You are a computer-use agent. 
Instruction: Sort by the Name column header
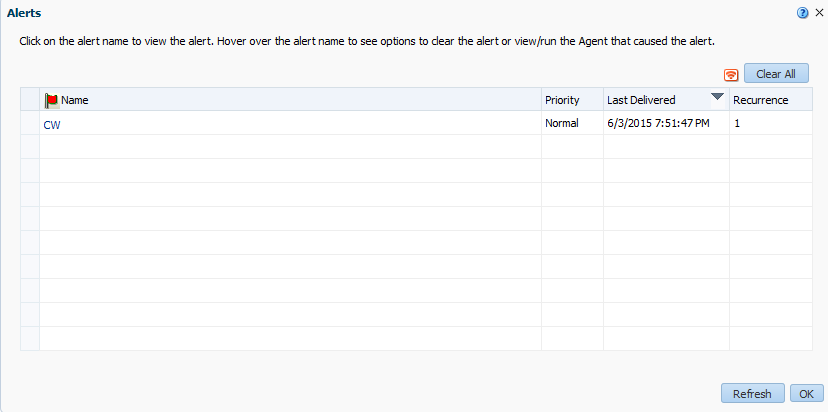pyautogui.click(x=75, y=100)
